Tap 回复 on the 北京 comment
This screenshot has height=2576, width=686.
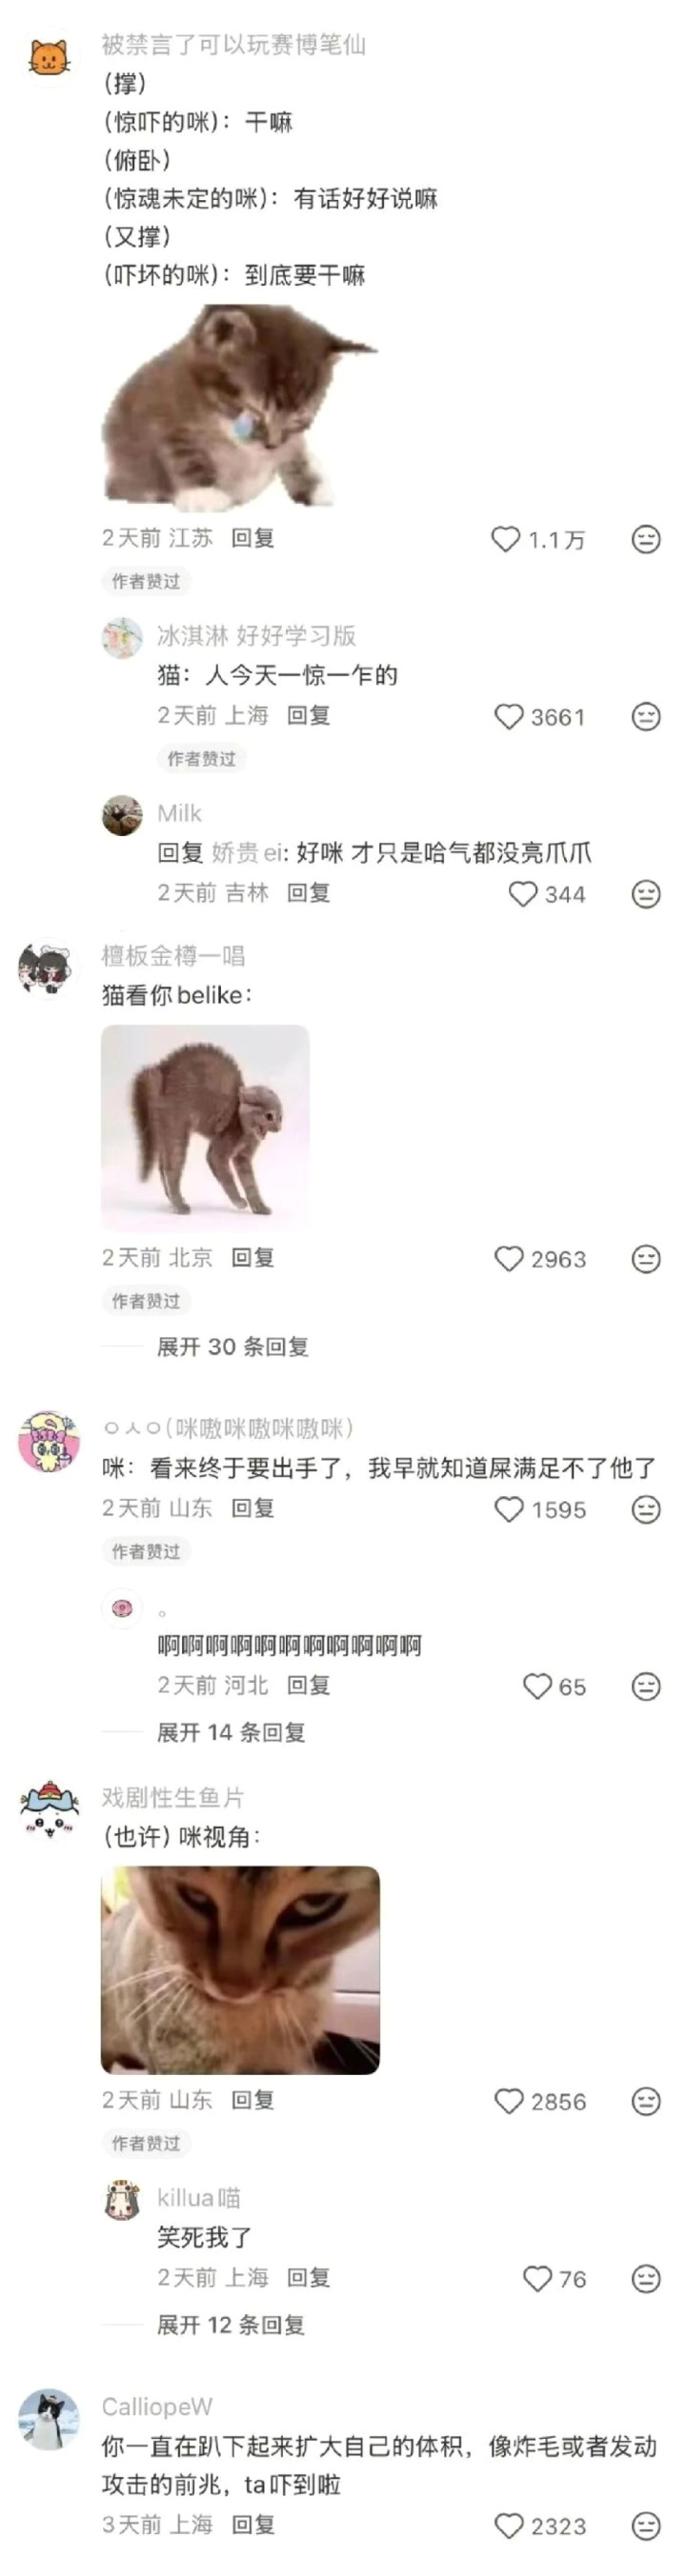252,1258
